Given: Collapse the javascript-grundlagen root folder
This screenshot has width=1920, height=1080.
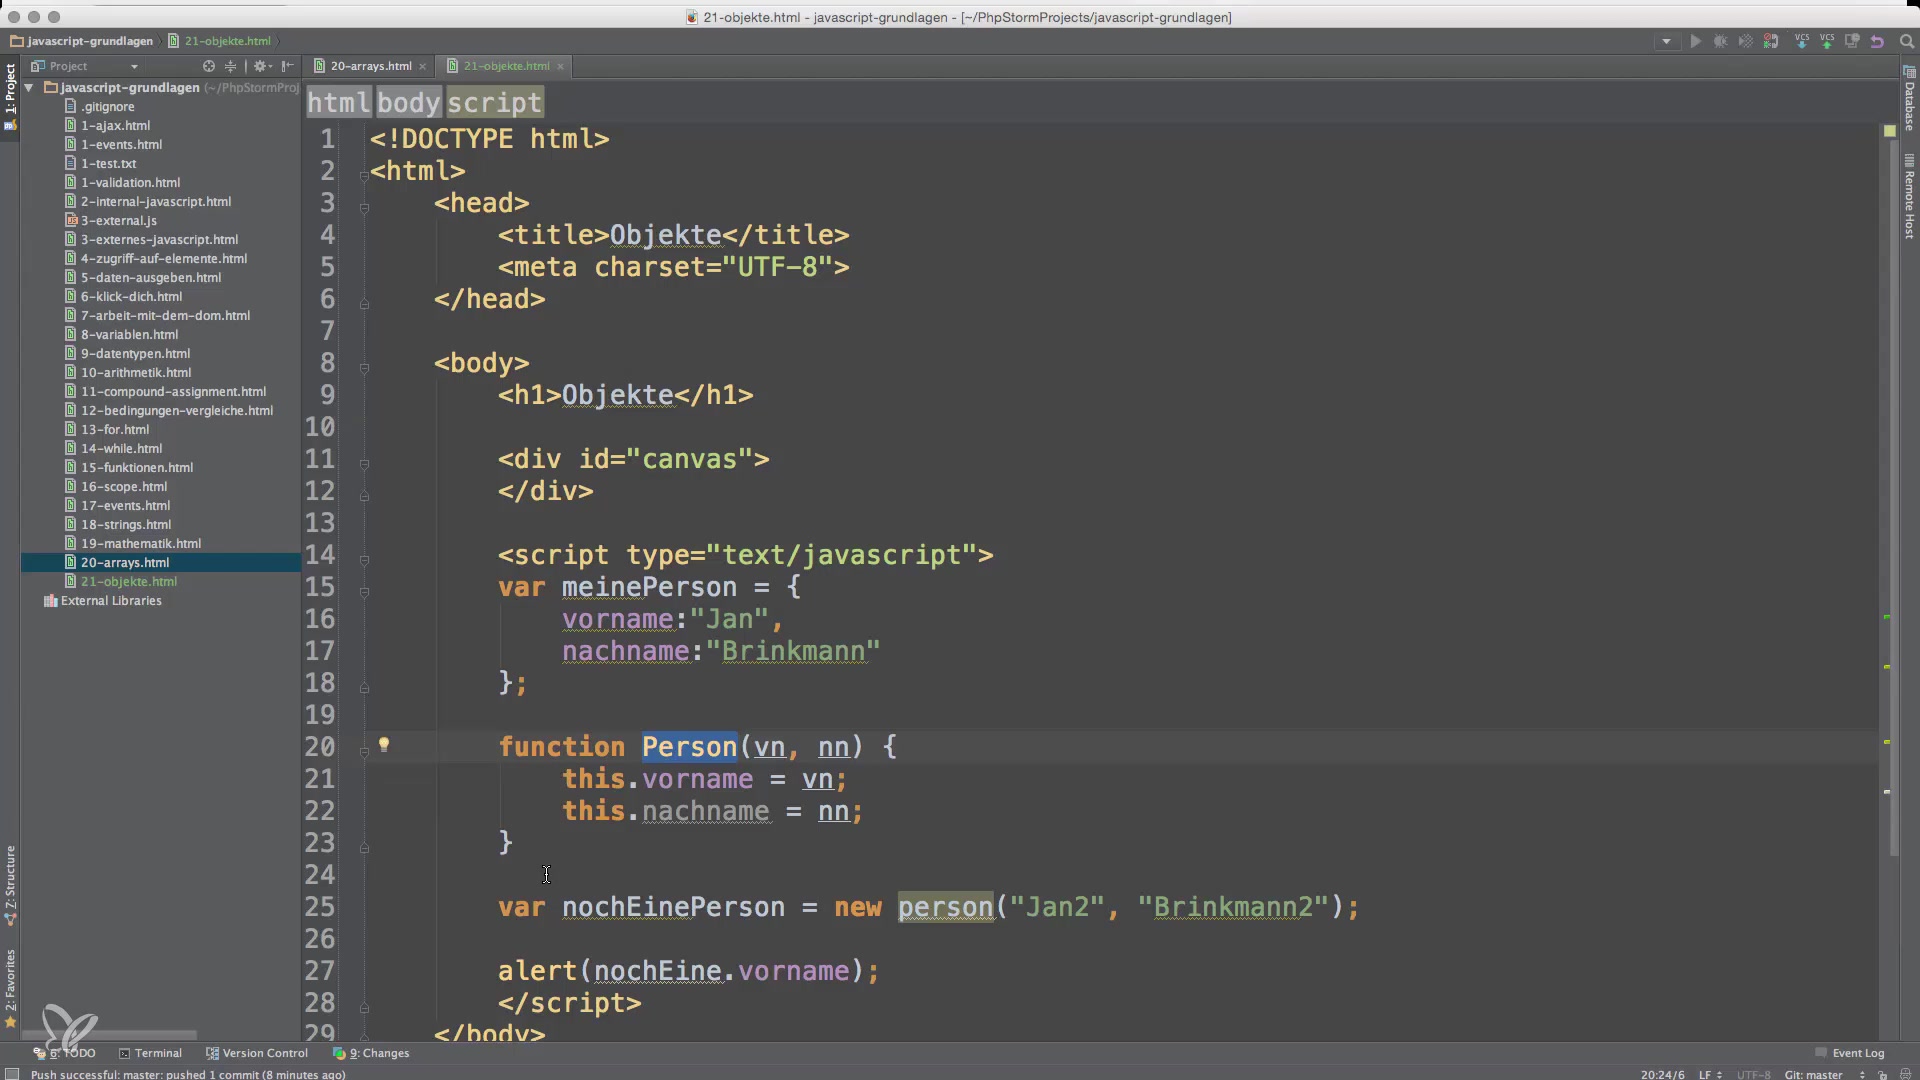Looking at the screenshot, I should tap(30, 88).
